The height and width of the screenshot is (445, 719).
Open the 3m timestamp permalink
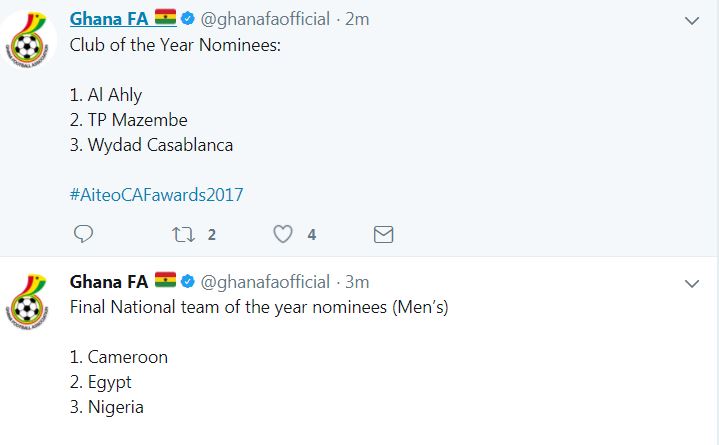pos(357,281)
